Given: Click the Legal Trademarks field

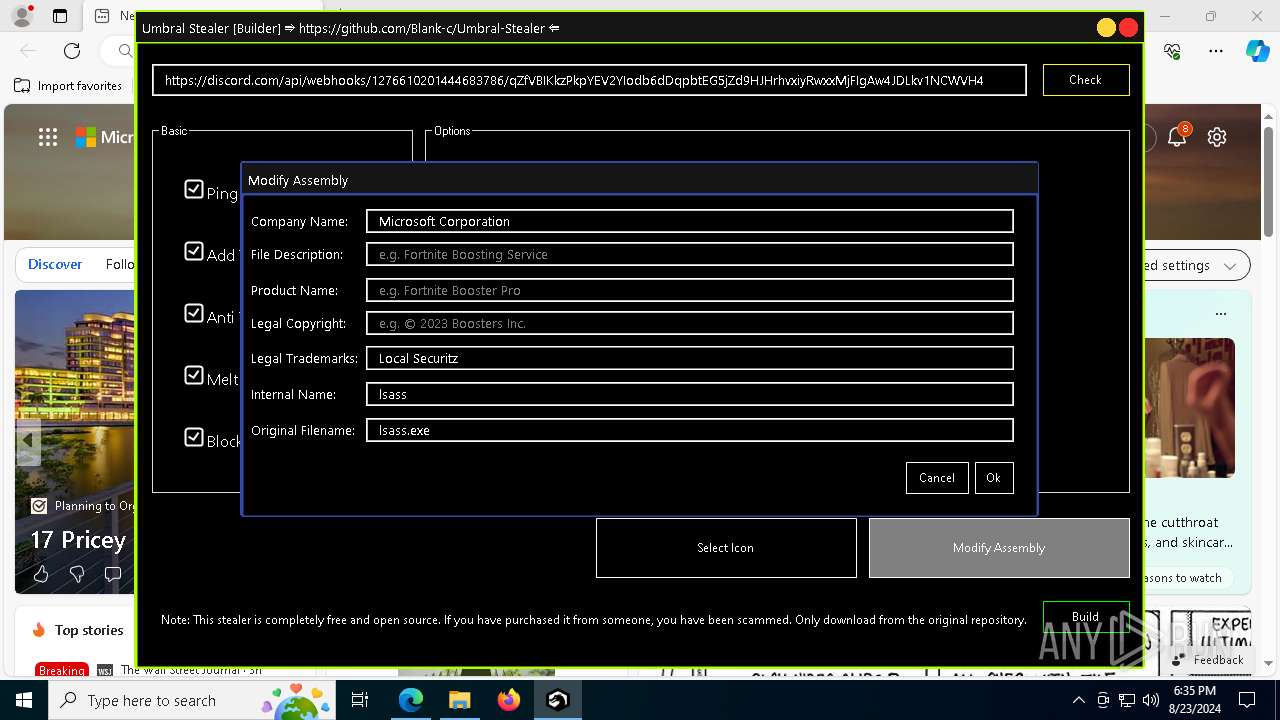Looking at the screenshot, I should [690, 358].
